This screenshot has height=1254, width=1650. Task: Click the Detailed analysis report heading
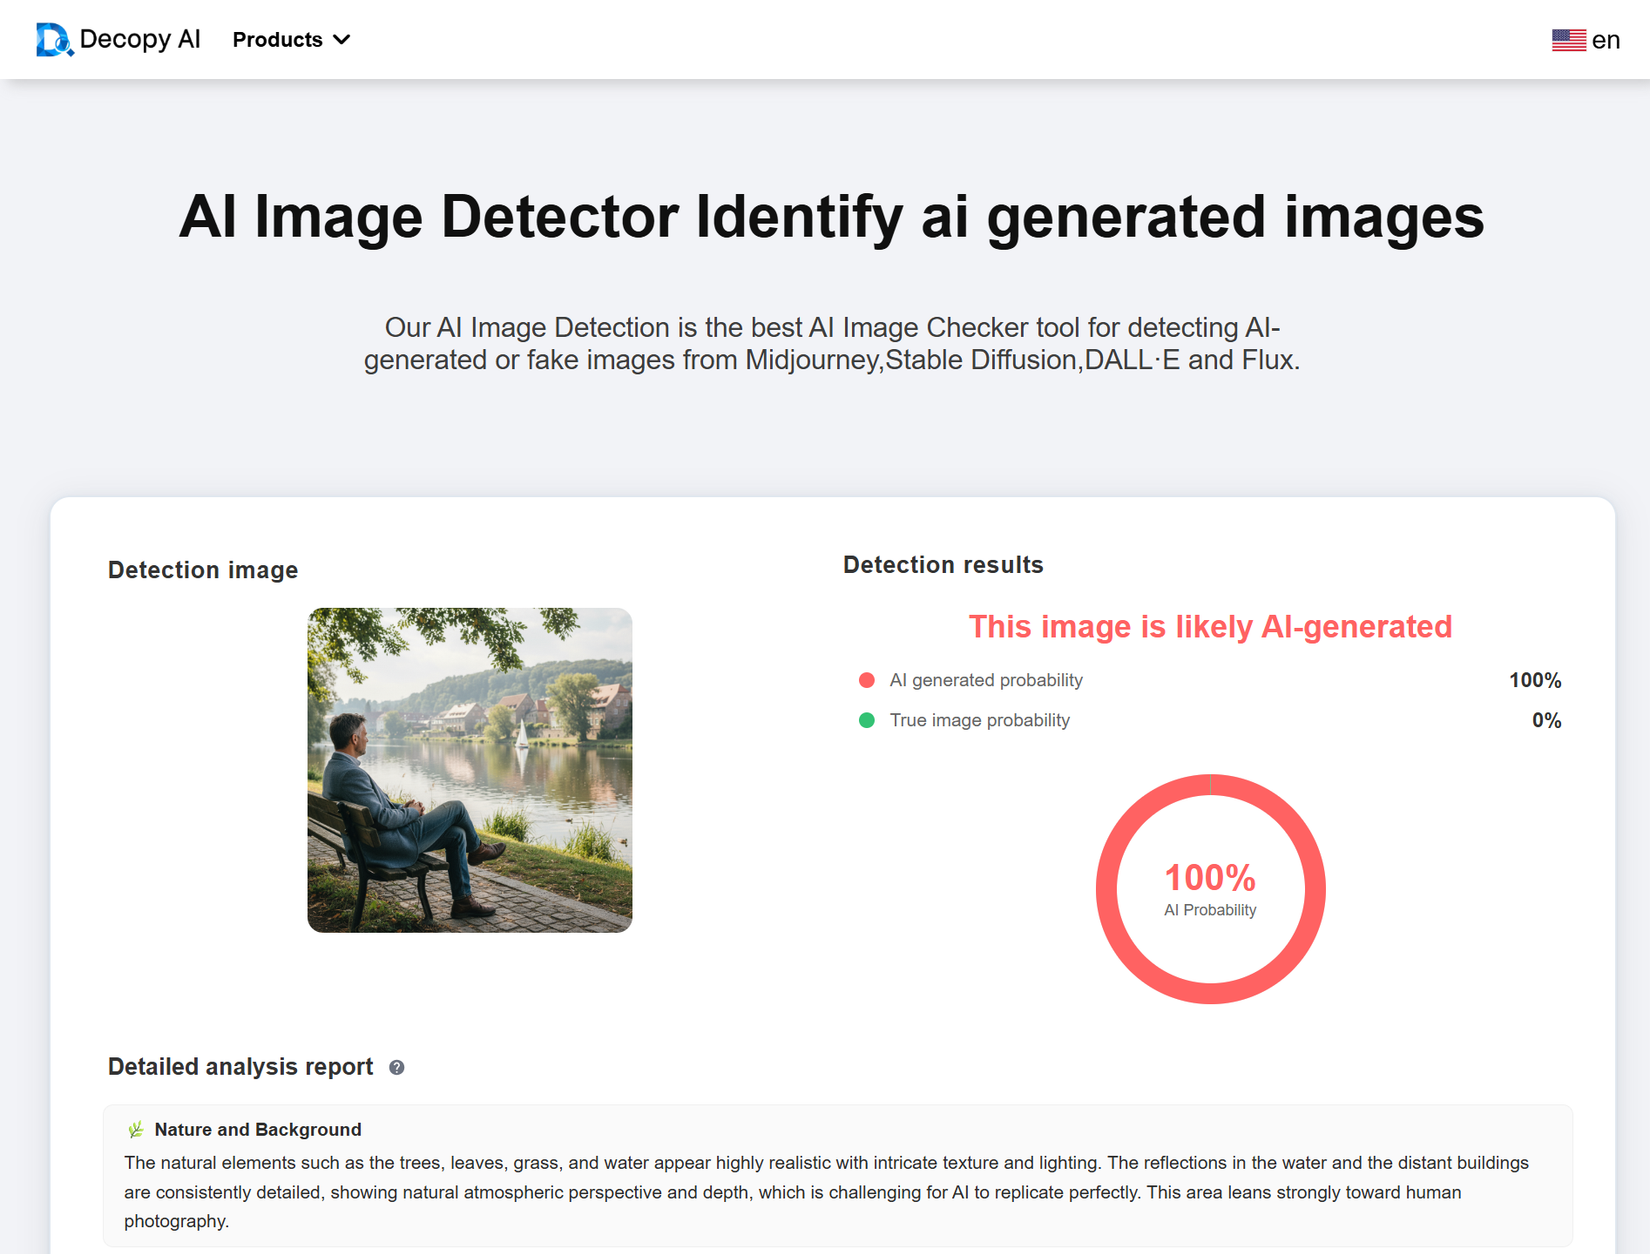[239, 1066]
